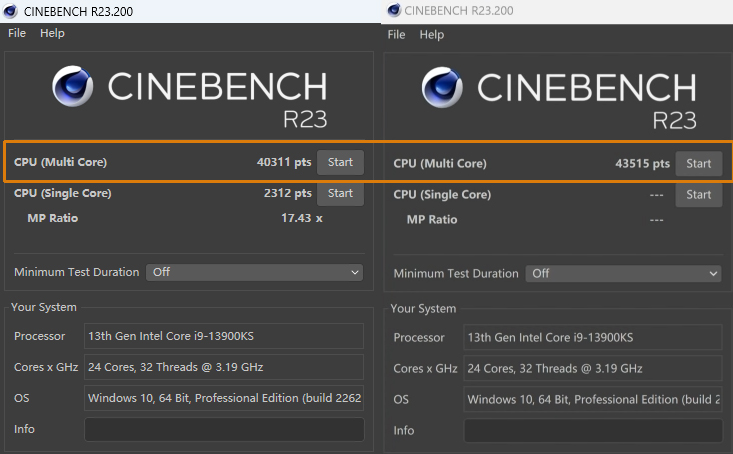Start Single Core test in the right window
733x454 pixels.
698,194
